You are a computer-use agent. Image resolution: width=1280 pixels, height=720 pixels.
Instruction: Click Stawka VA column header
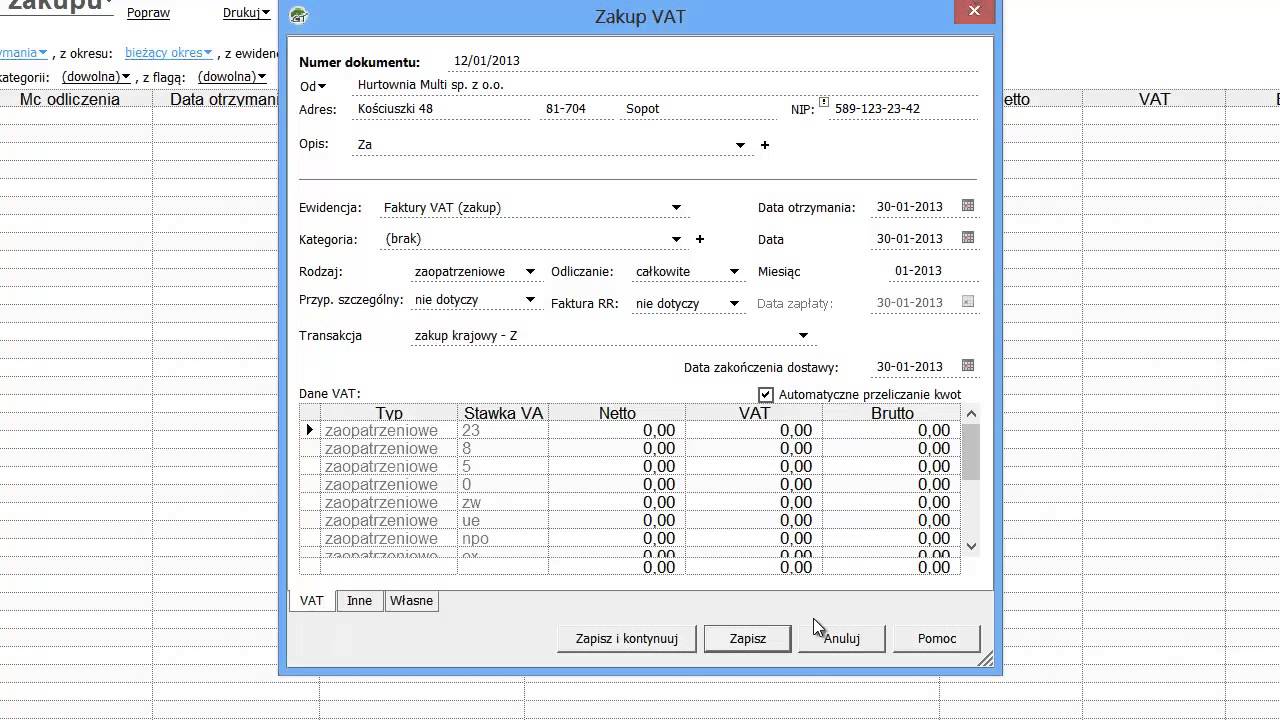[x=503, y=413]
